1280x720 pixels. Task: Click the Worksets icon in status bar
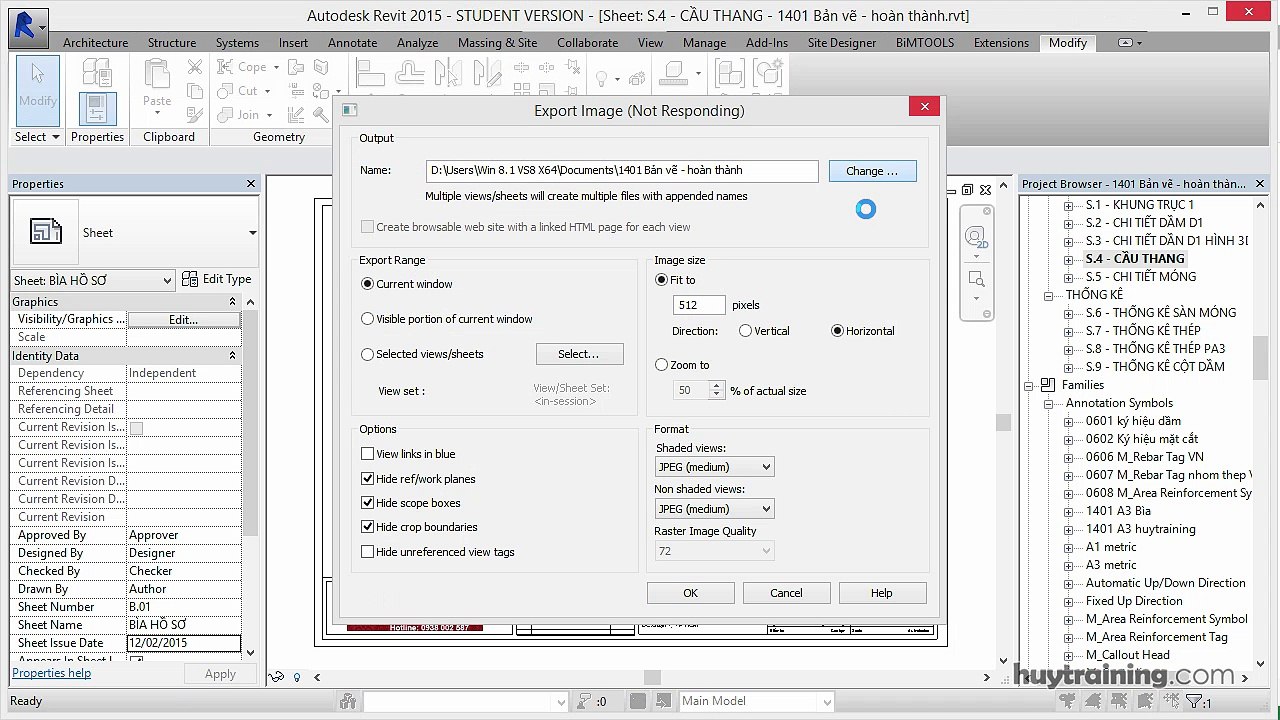click(348, 702)
